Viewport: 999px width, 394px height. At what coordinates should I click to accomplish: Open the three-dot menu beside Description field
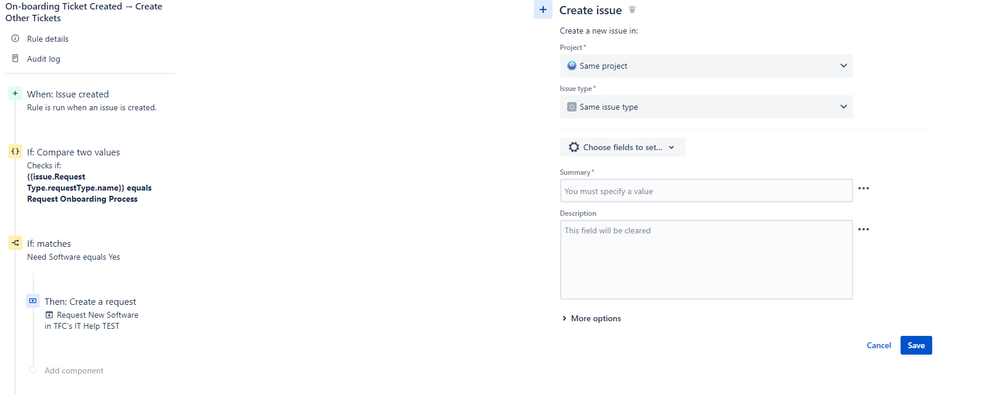click(x=863, y=230)
